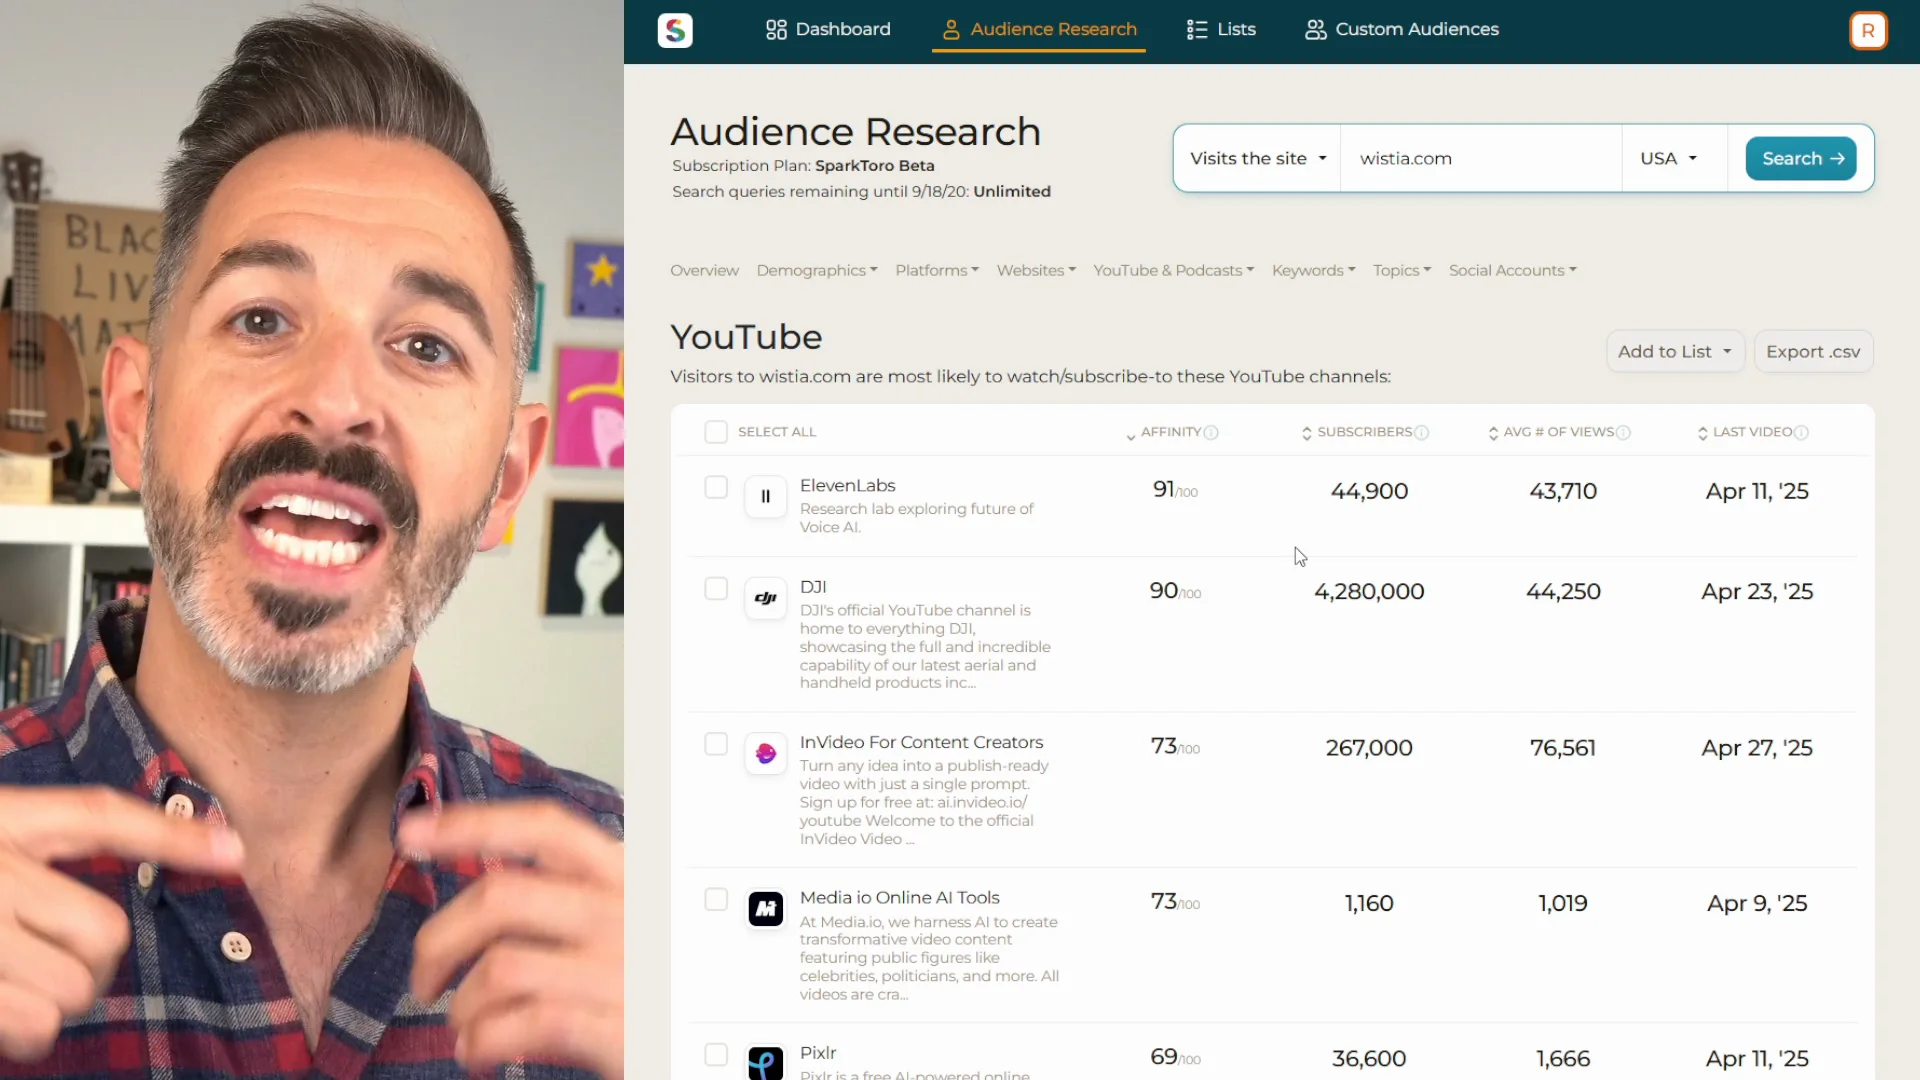Open the USA country dropdown

1669,158
